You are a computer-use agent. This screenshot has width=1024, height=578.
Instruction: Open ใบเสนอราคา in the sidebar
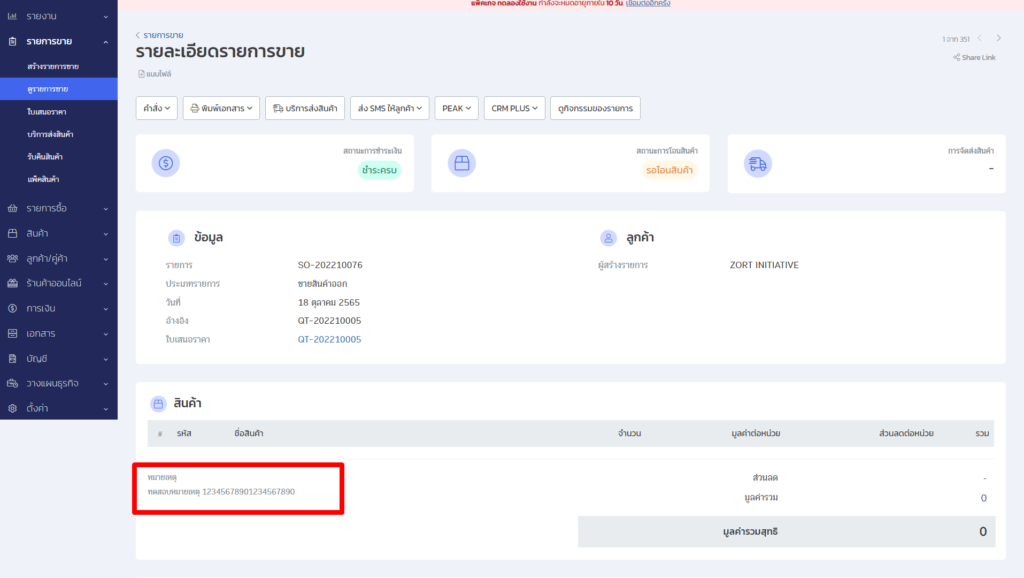click(47, 111)
